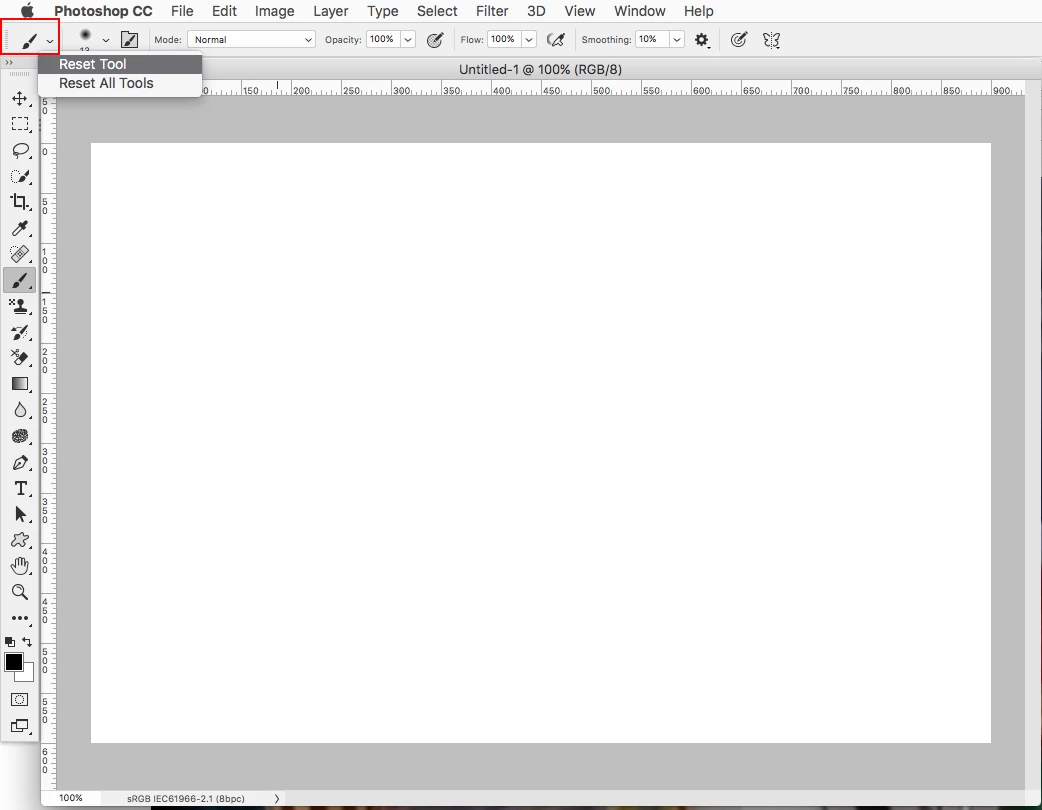Open the Flow slider dropdown

pyautogui.click(x=529, y=40)
